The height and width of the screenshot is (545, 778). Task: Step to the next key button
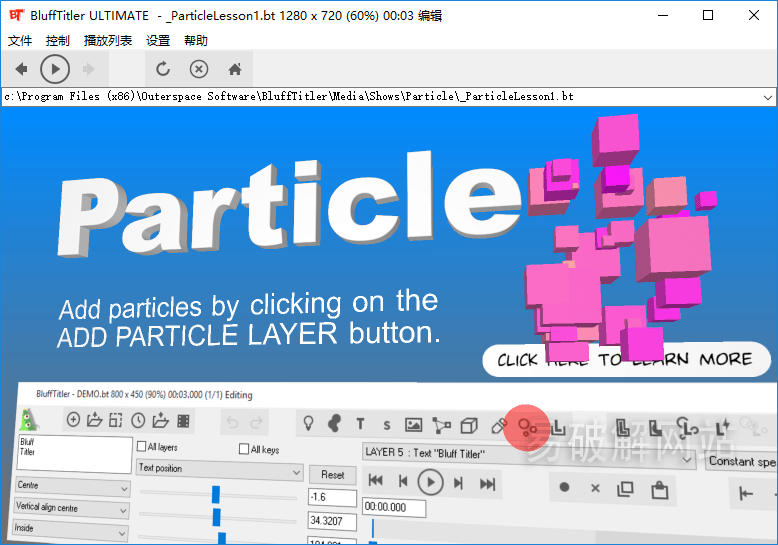[458, 483]
